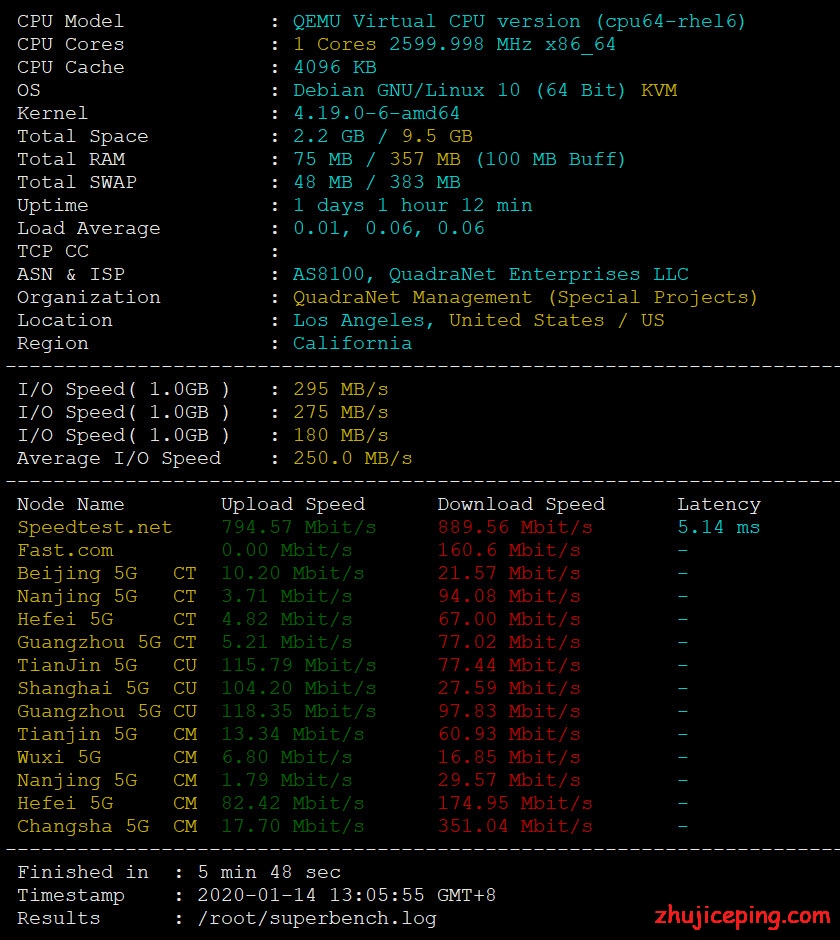
Task: Click the 'Wuxi 5G' node name
Action: click(x=59, y=758)
